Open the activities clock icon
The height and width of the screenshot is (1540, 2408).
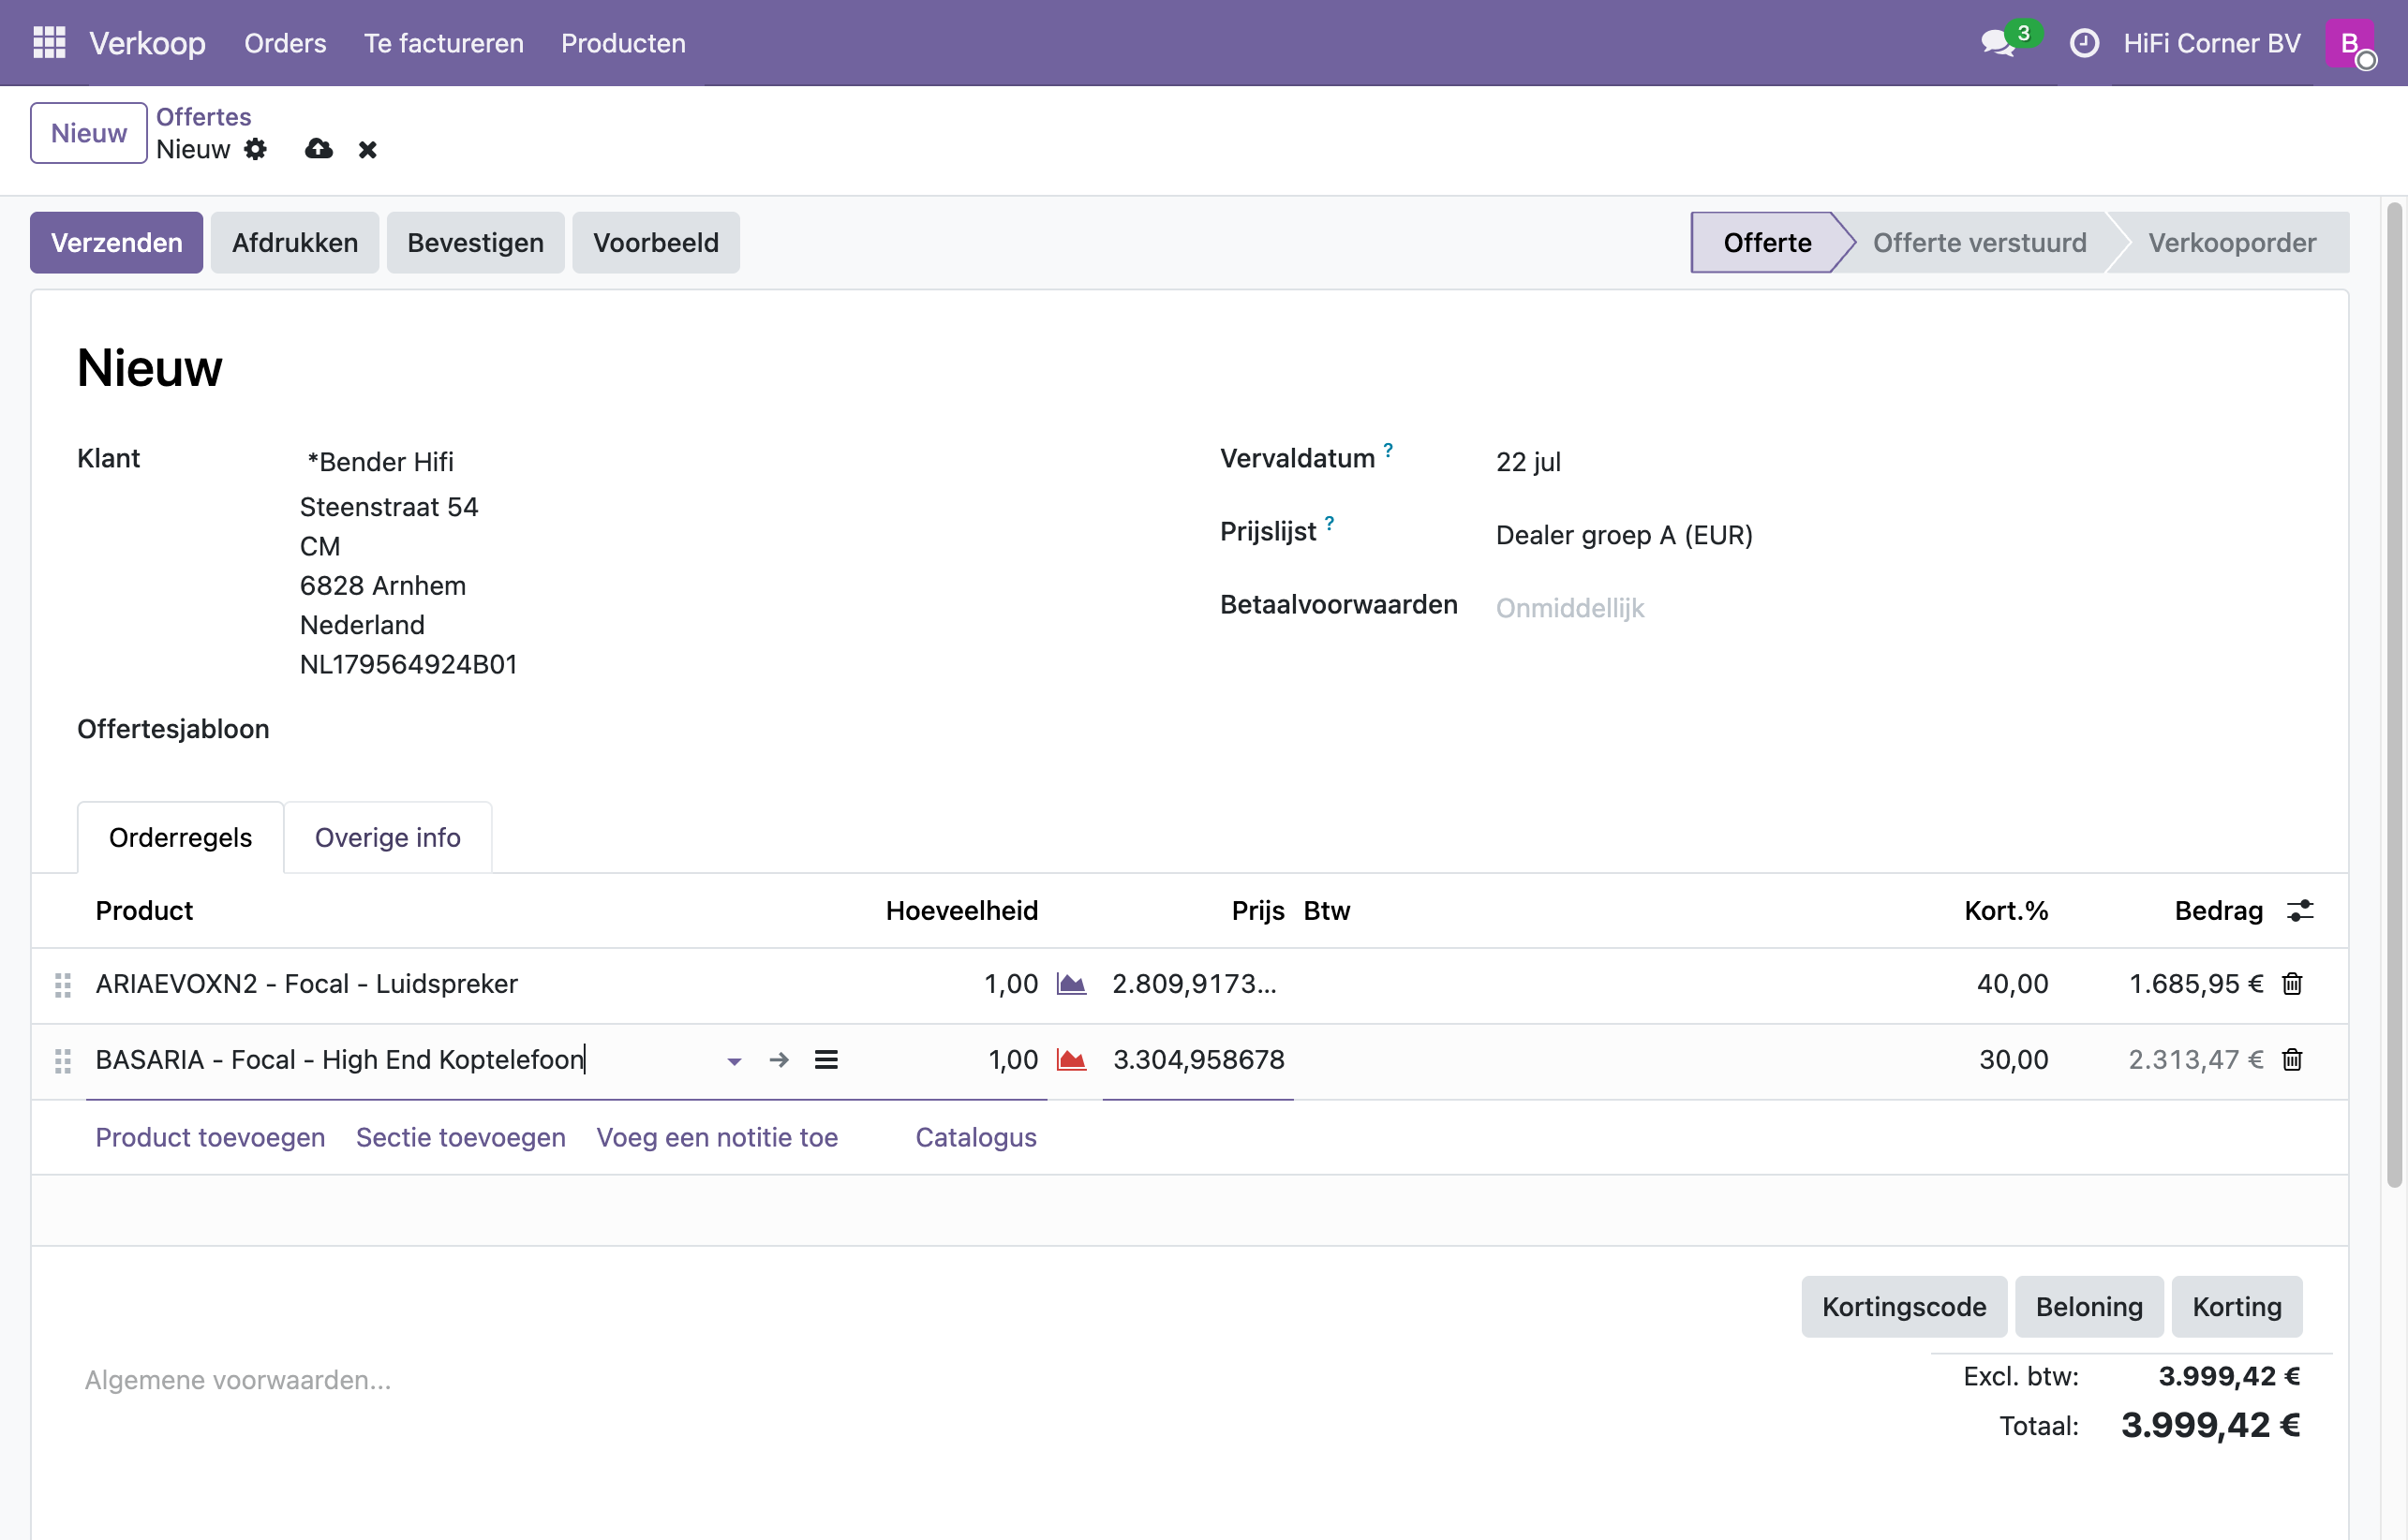tap(2084, 43)
